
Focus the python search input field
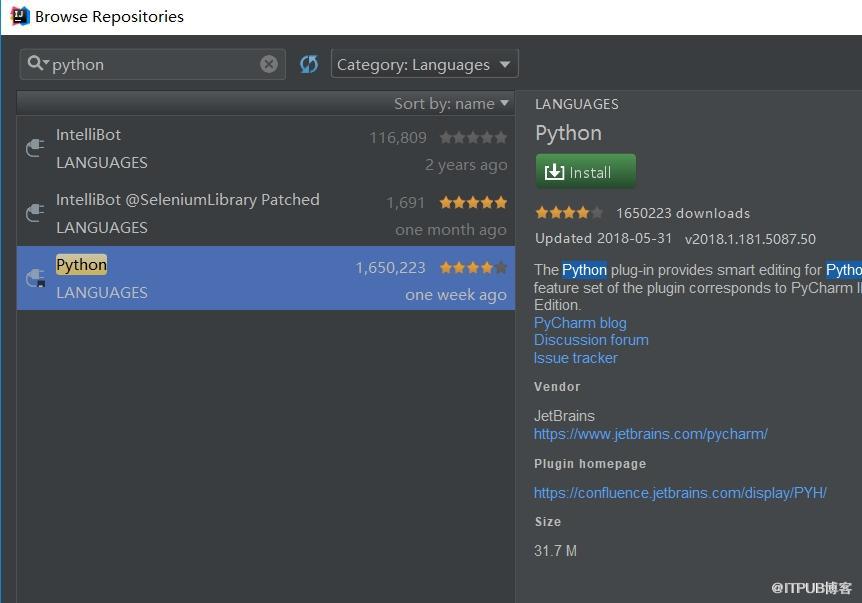tap(154, 64)
